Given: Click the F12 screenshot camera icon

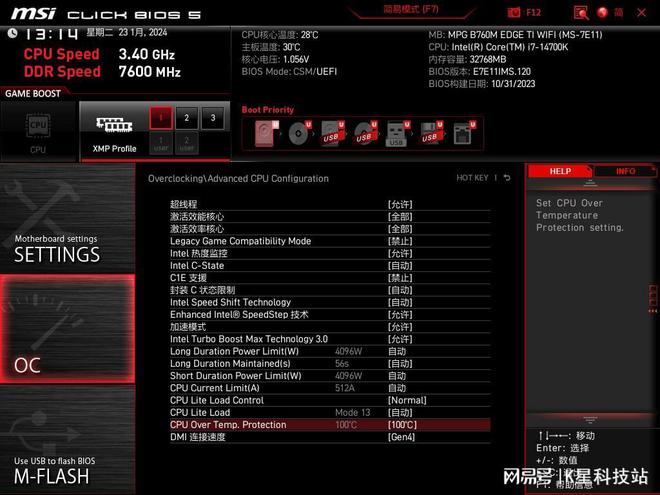Looking at the screenshot, I should 514,12.
